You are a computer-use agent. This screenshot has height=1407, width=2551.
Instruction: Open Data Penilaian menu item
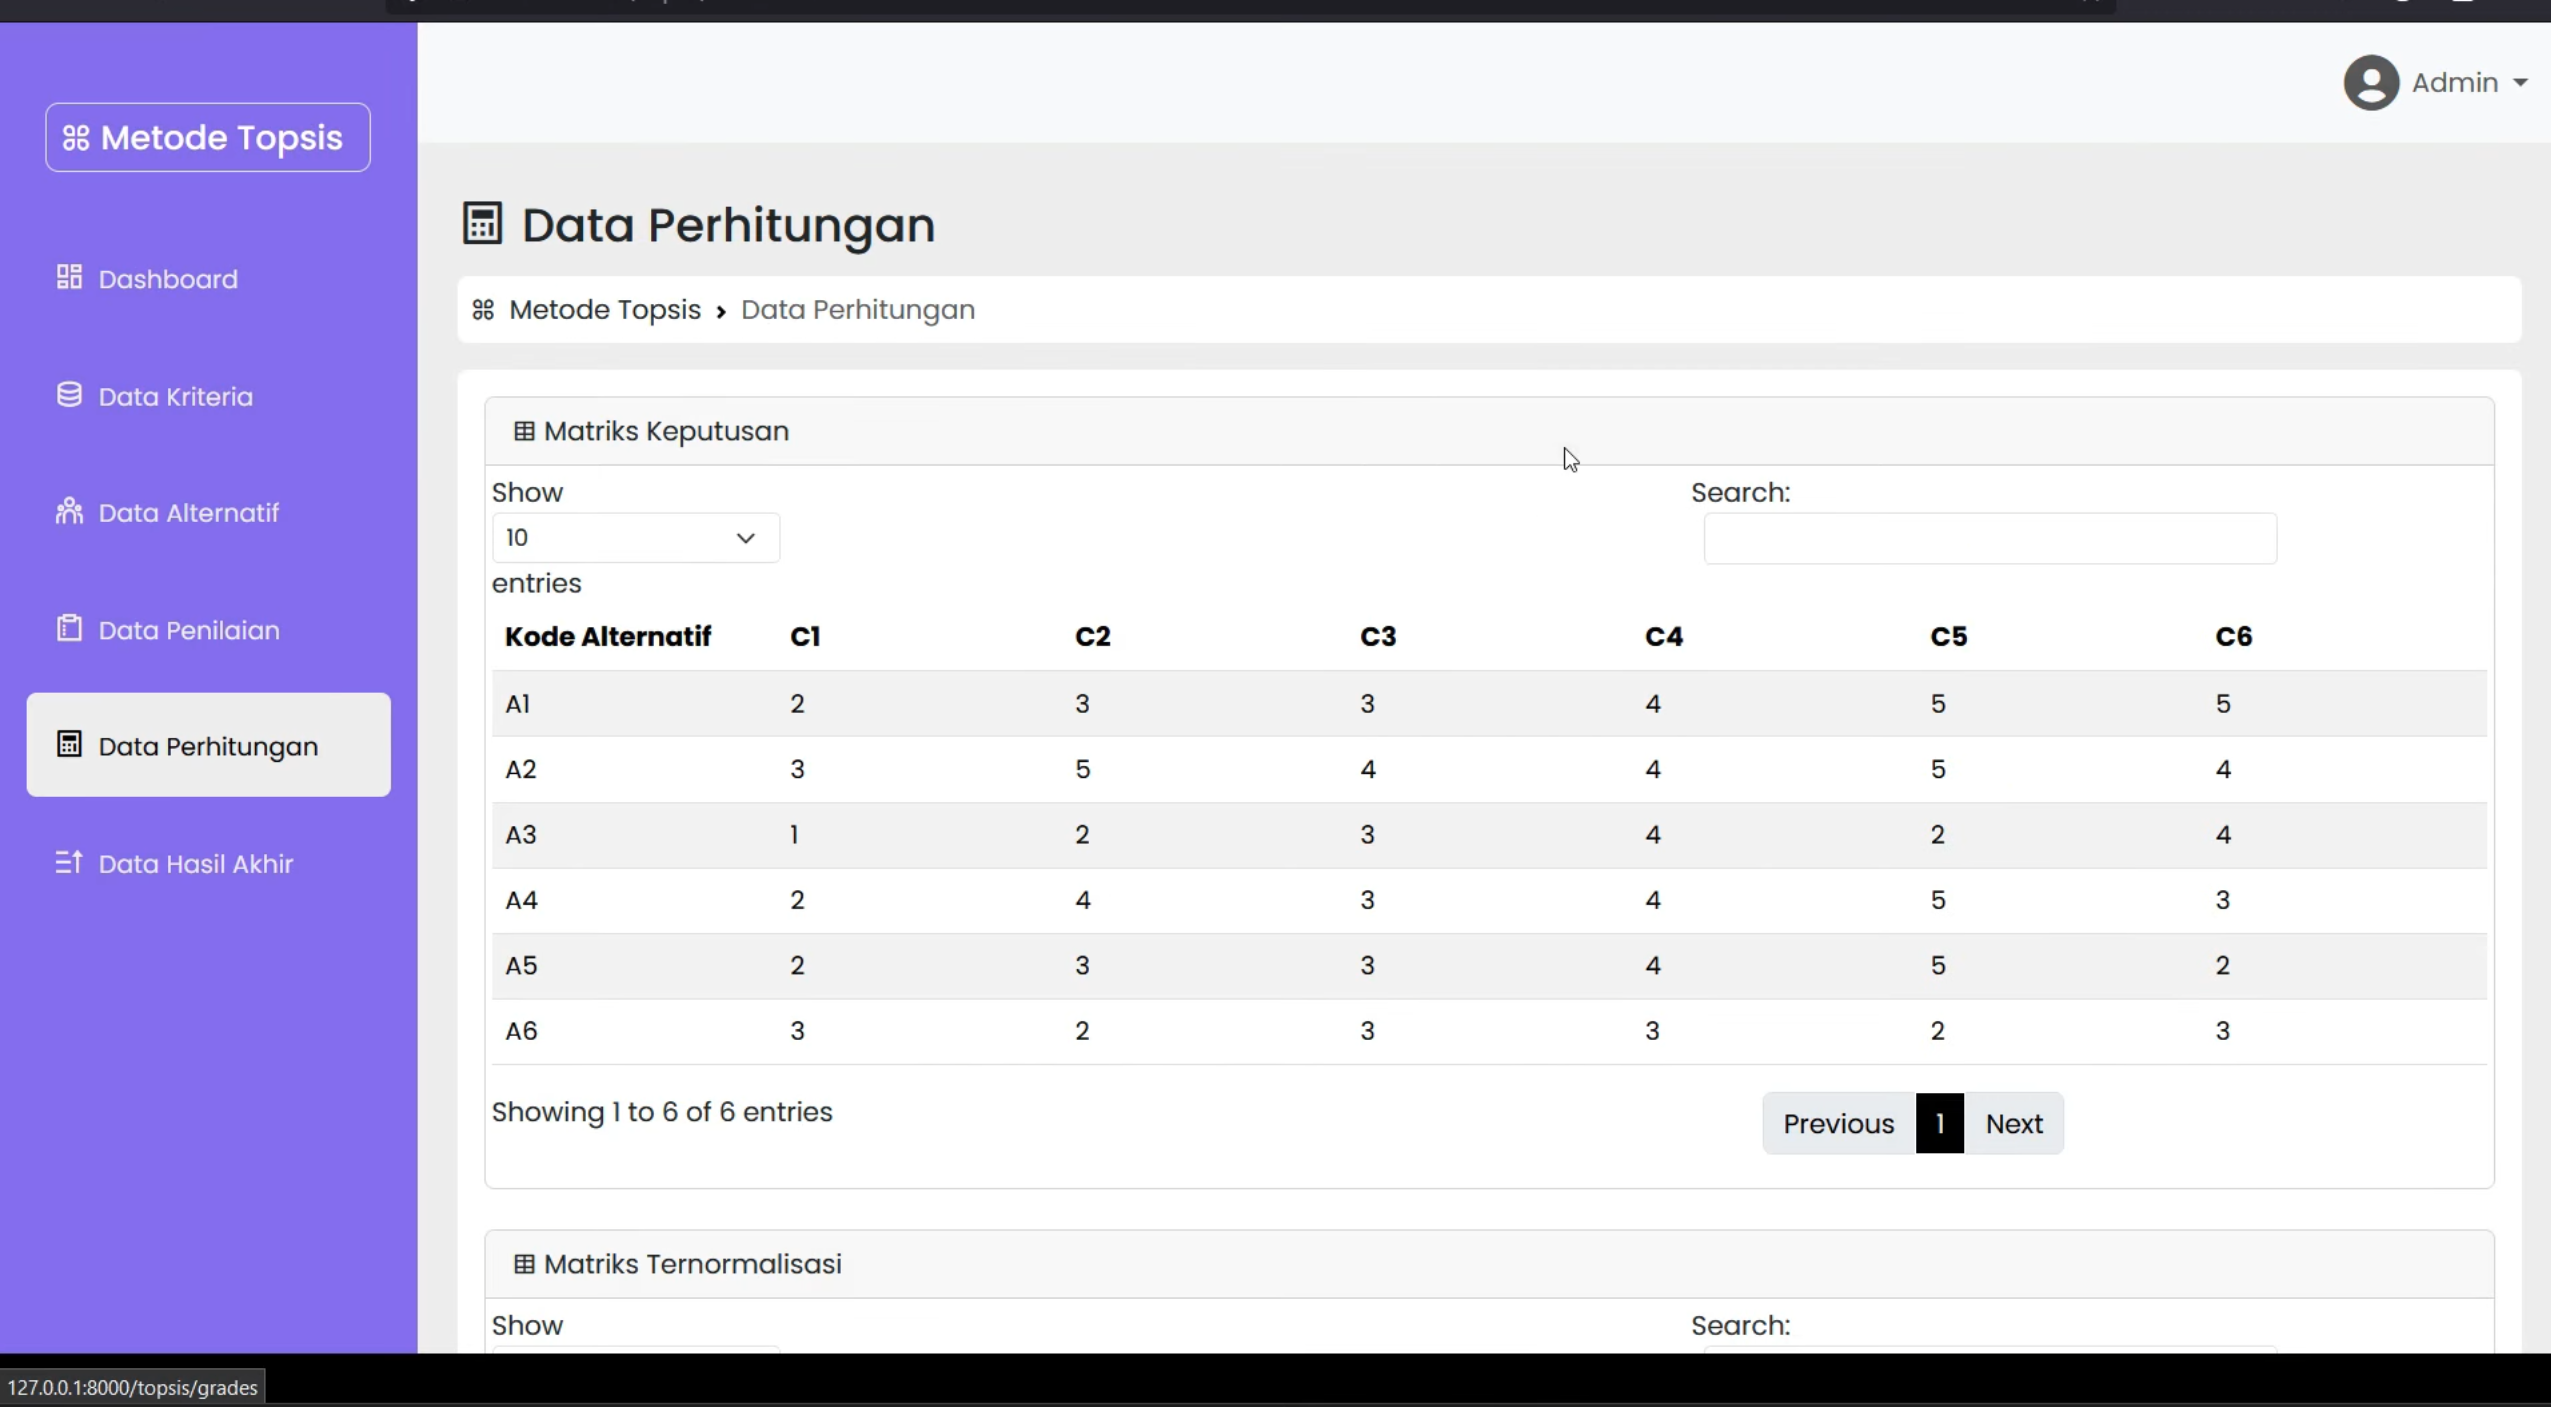coord(189,630)
